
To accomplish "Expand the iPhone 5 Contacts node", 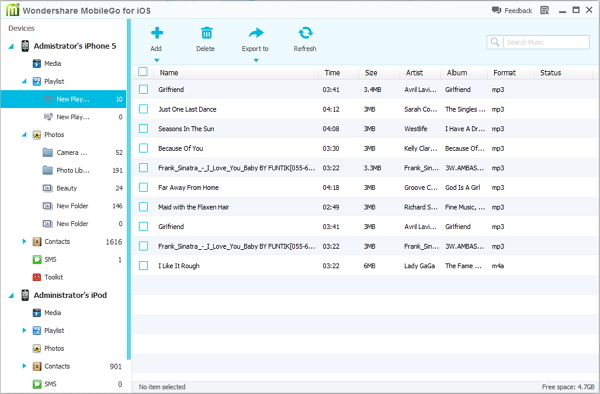I will 24,241.
